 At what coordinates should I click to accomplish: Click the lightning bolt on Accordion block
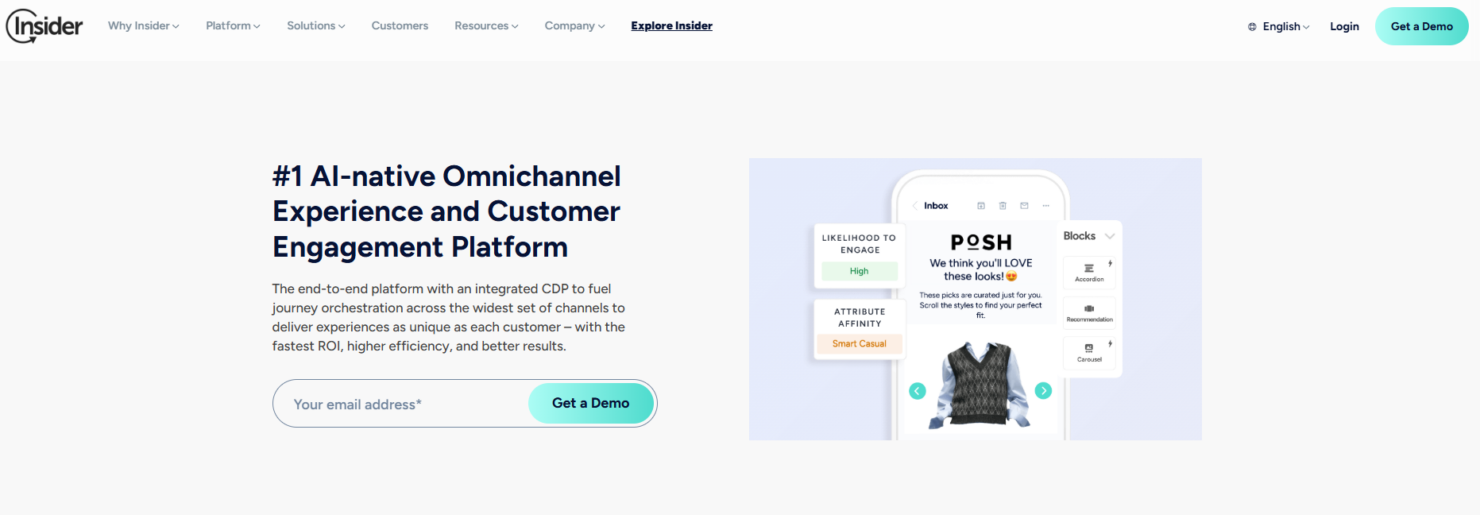point(1110,264)
